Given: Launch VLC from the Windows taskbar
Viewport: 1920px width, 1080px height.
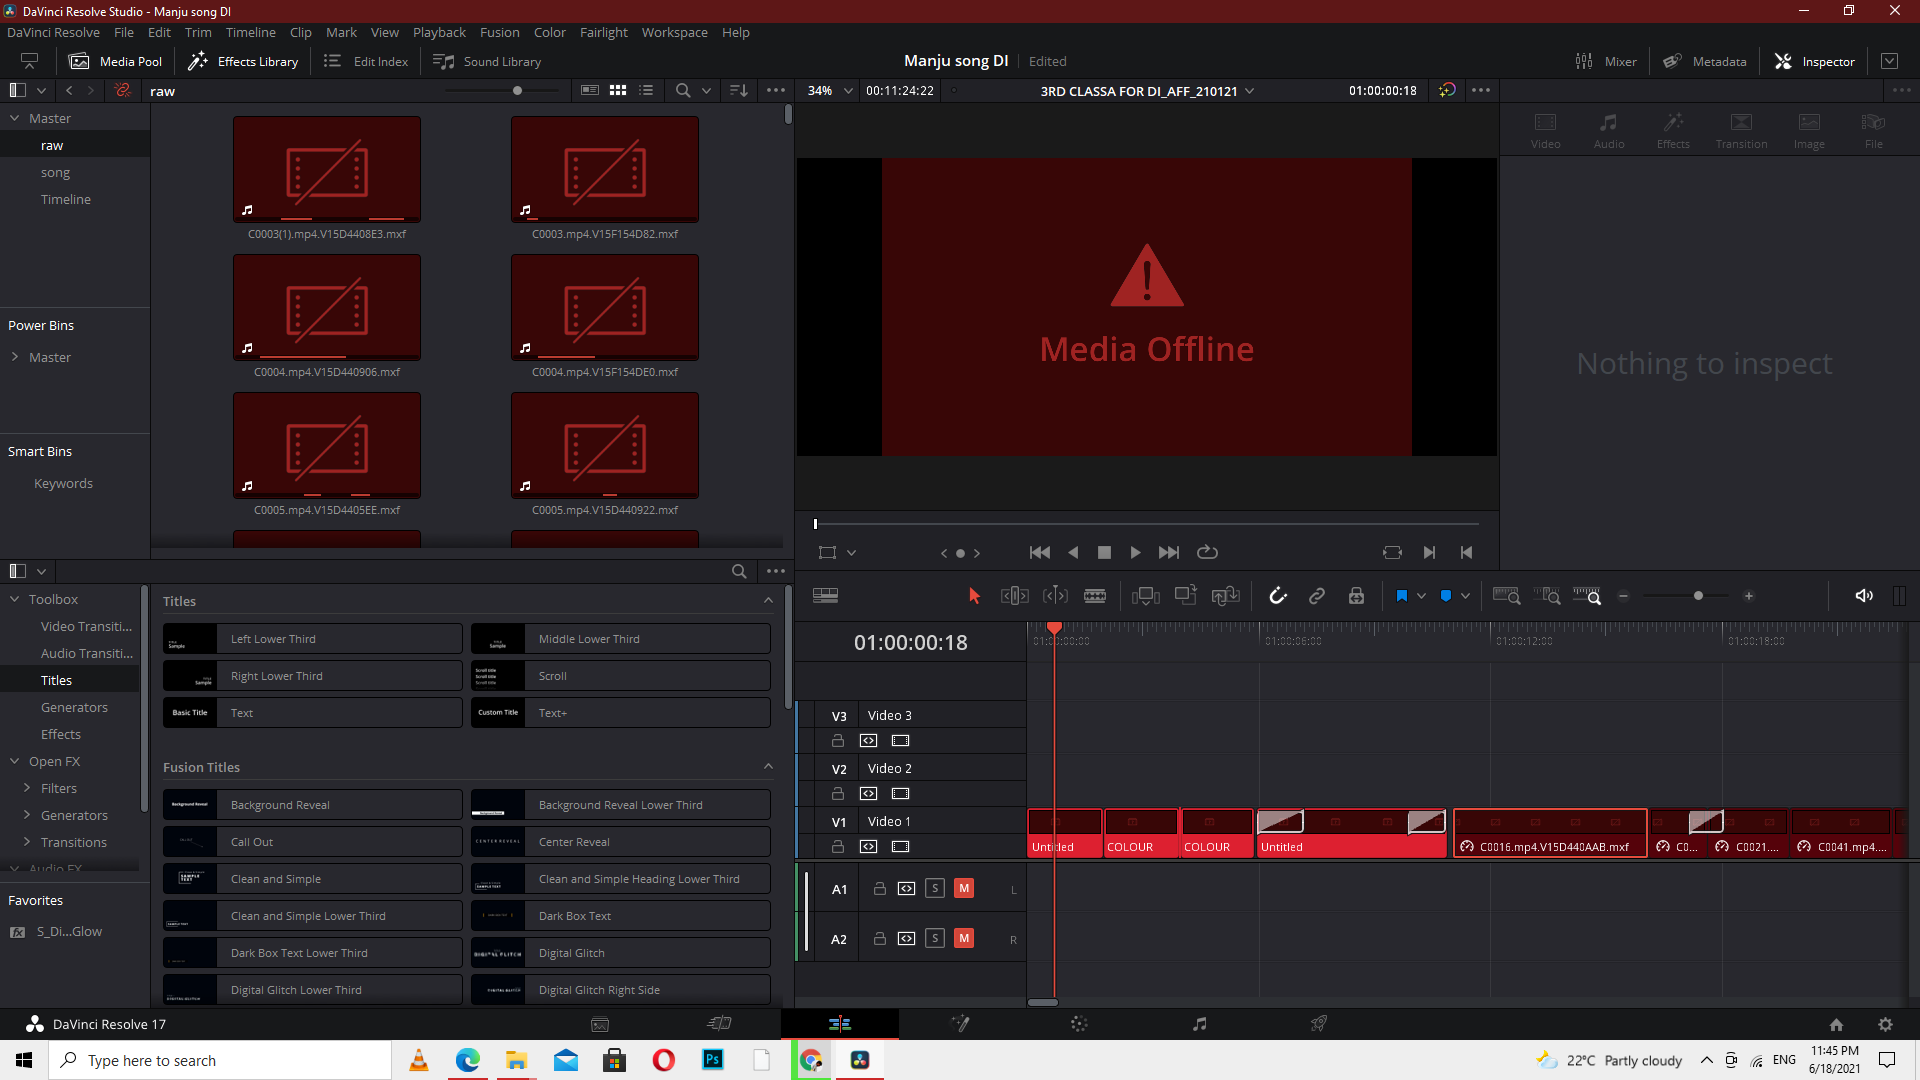Looking at the screenshot, I should tap(419, 1060).
